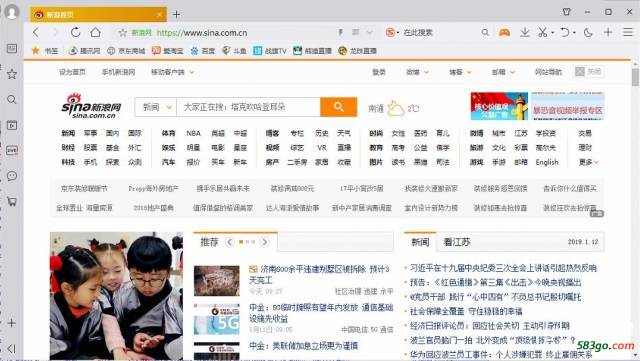The image size is (640, 361).
Task: Click the VR link in the navigation
Action: [322, 147]
